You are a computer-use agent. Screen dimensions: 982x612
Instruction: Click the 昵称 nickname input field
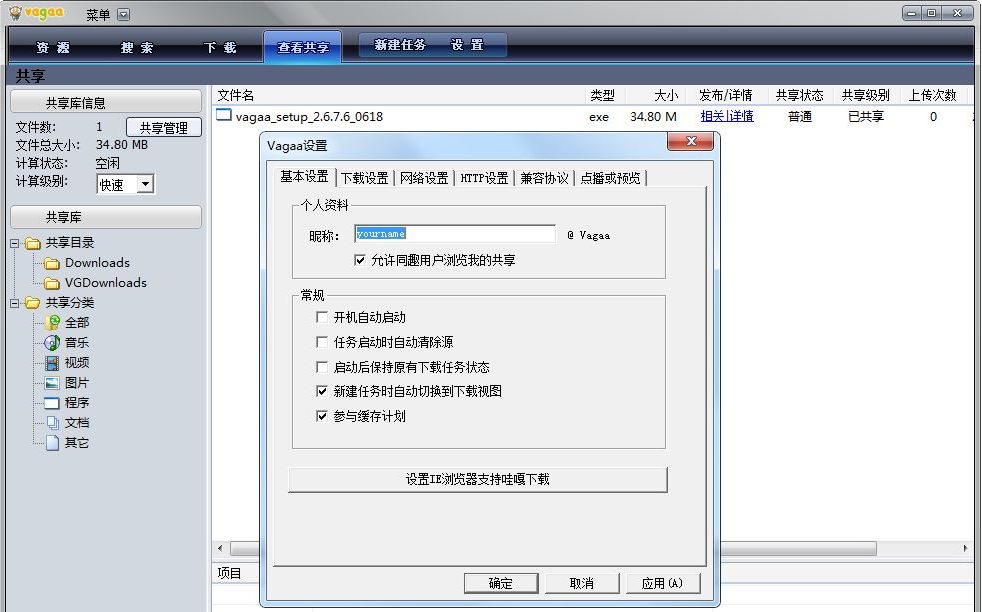coord(455,234)
